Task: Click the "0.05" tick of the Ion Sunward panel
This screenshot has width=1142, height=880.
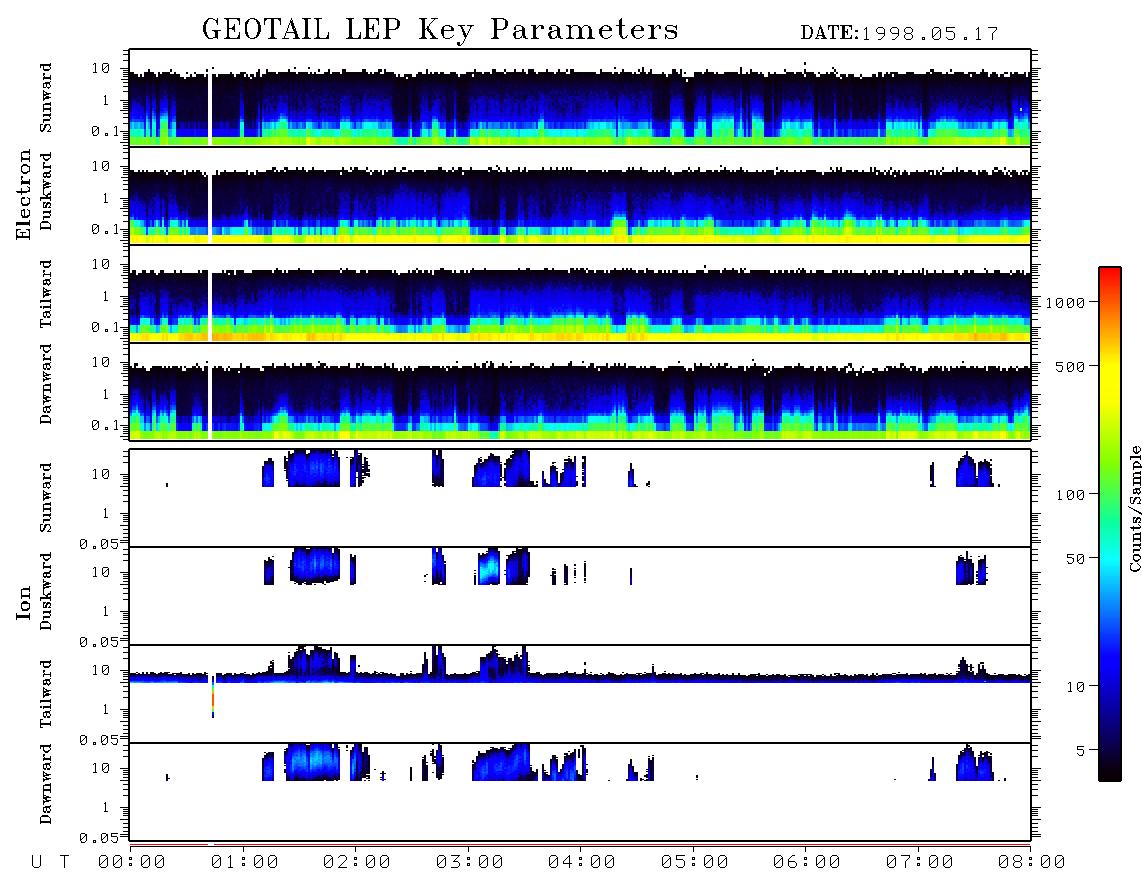Action: [x=98, y=543]
